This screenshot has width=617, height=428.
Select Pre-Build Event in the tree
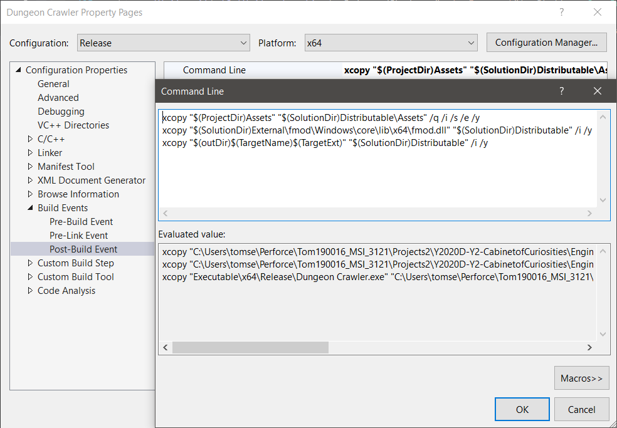pyautogui.click(x=81, y=221)
